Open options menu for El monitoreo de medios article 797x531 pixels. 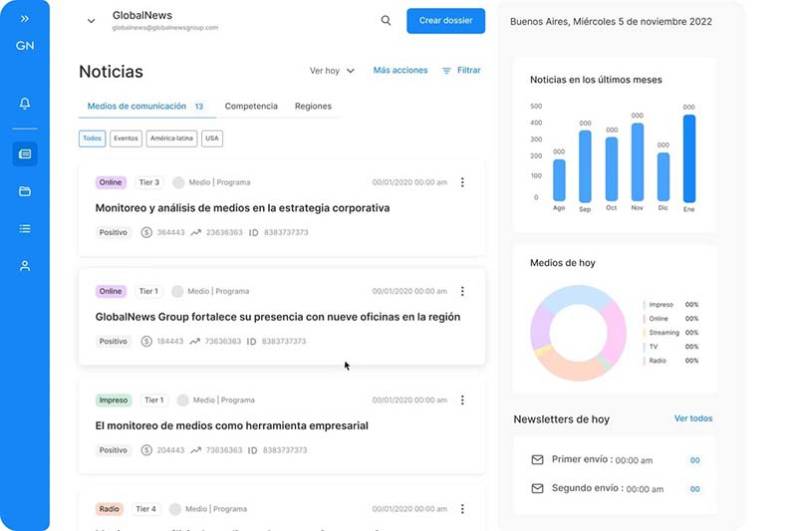point(462,400)
